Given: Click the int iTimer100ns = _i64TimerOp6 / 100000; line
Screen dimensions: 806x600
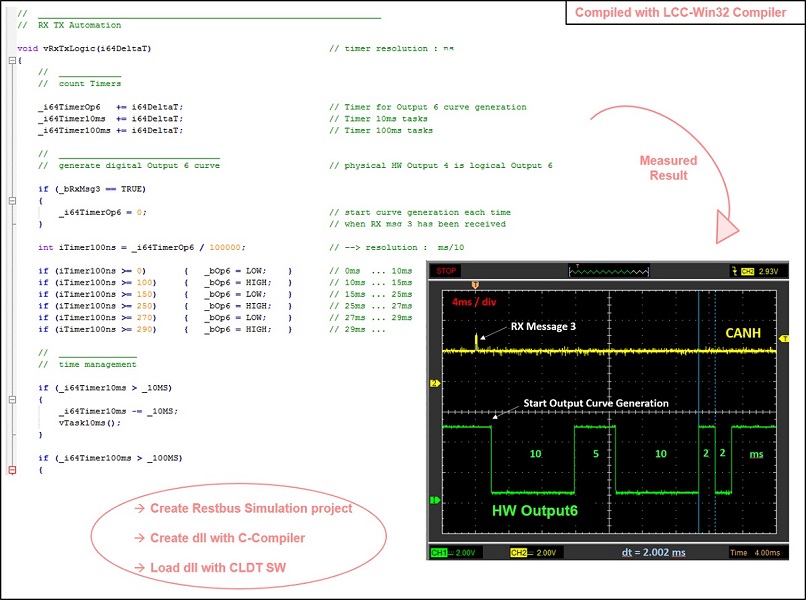Looking at the screenshot, I should 142,247.
